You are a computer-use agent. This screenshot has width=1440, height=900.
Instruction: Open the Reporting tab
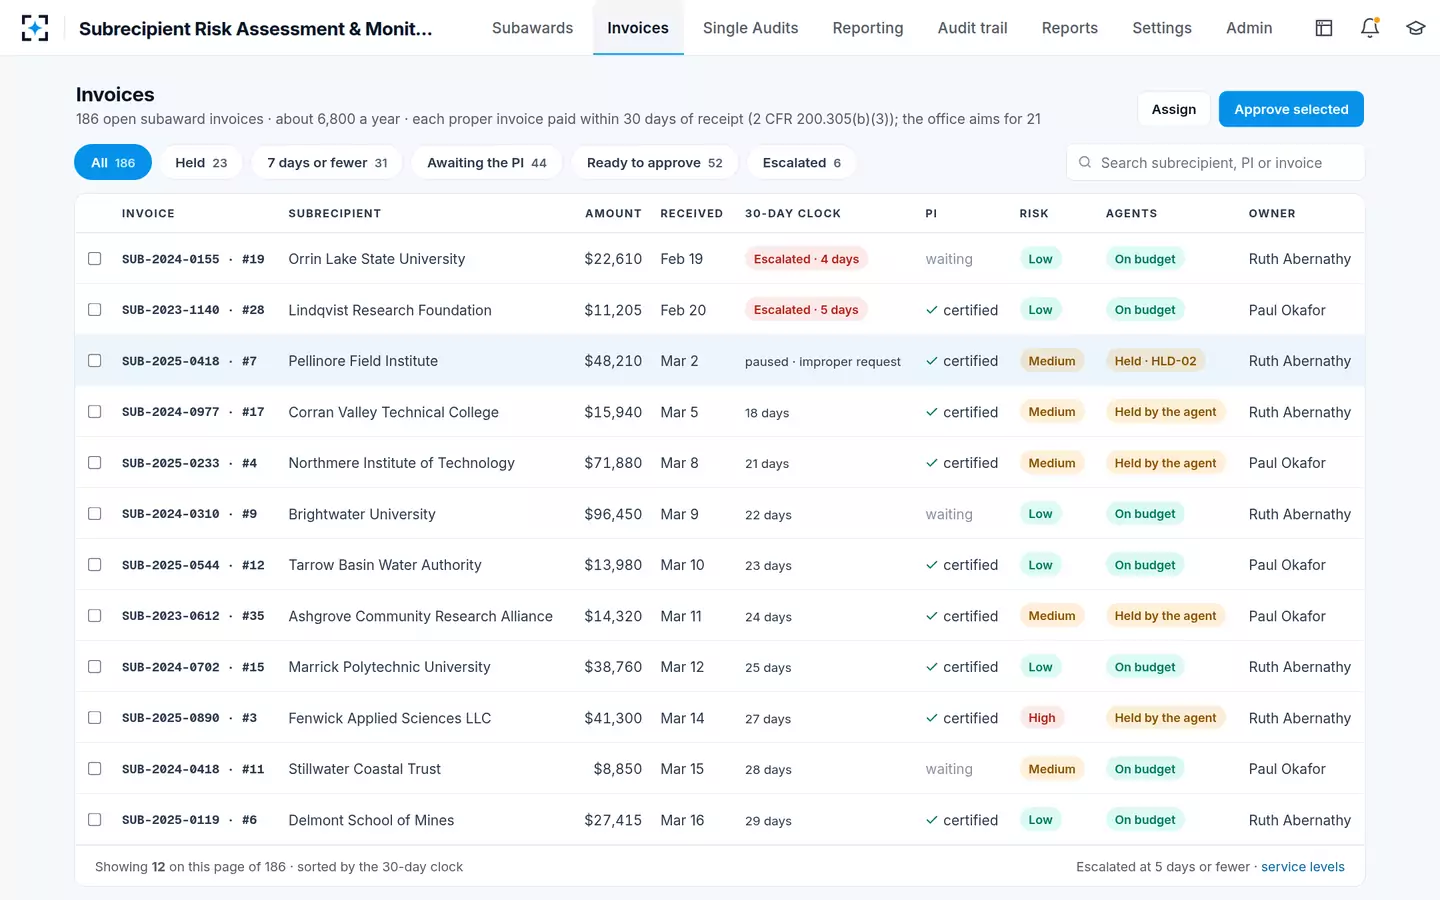tap(868, 28)
